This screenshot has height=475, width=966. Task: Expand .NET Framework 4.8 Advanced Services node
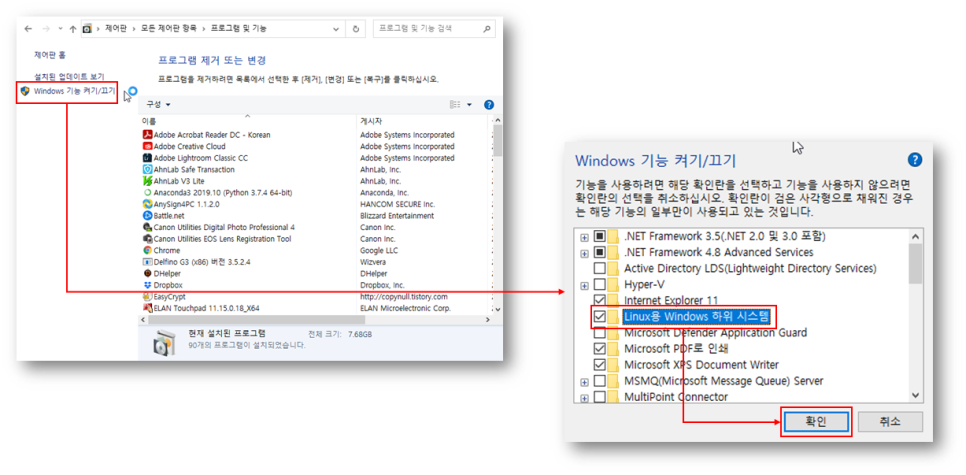[x=584, y=253]
